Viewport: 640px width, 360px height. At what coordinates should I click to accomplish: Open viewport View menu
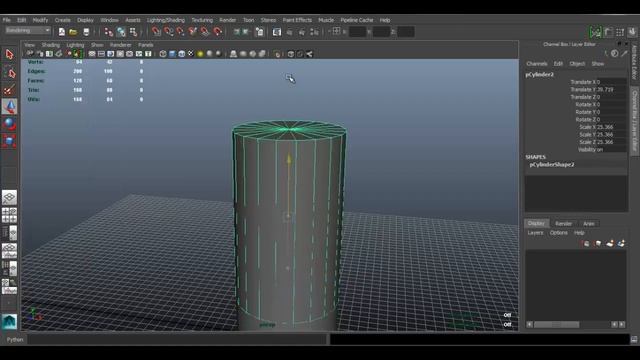click(x=29, y=45)
